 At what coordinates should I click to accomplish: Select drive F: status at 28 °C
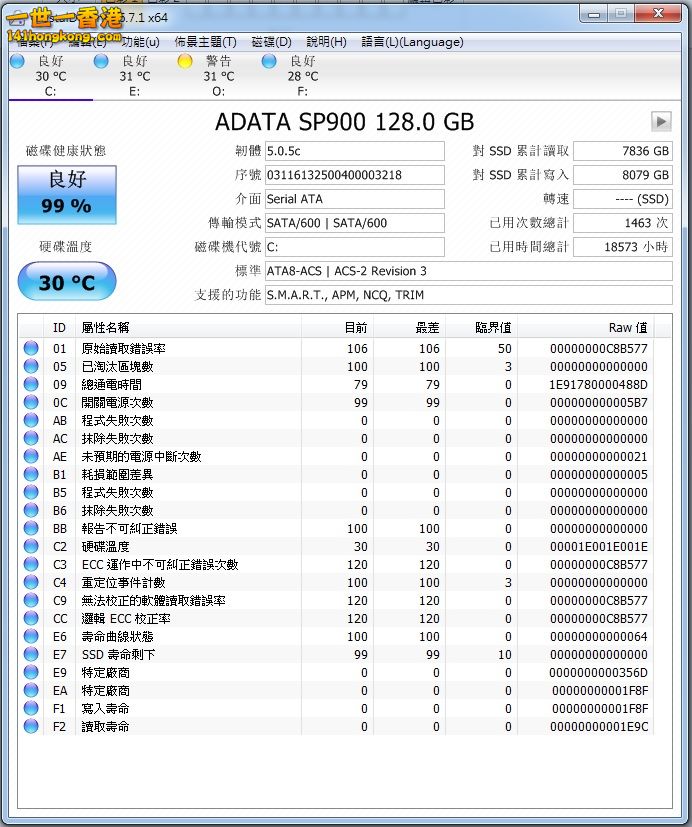[303, 76]
